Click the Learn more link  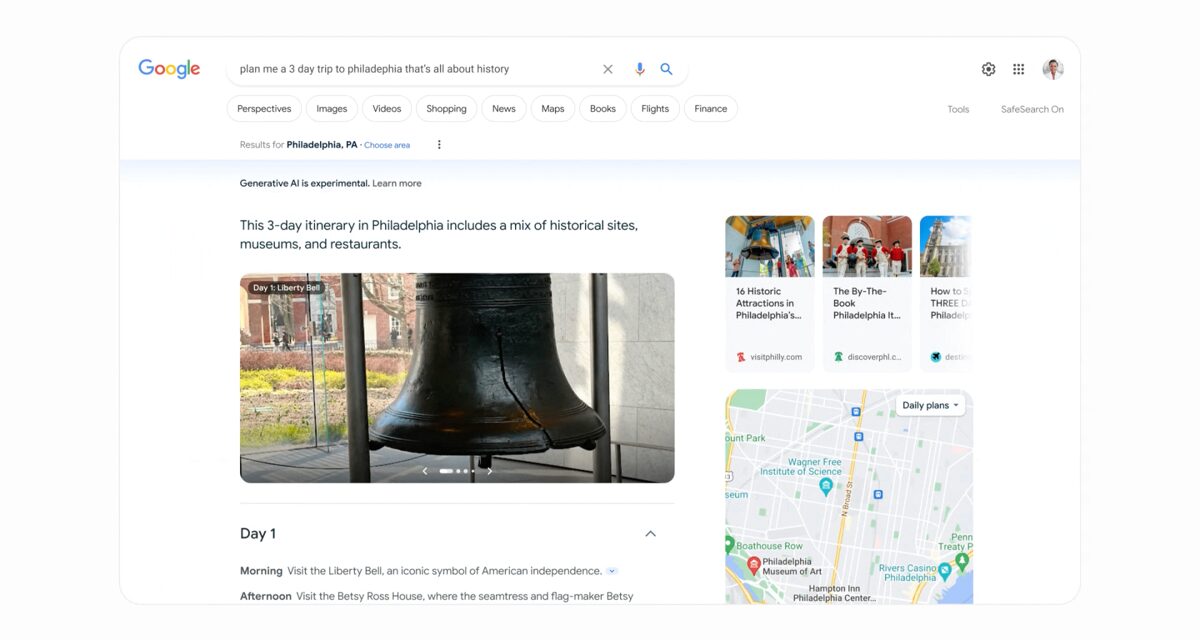coord(397,183)
